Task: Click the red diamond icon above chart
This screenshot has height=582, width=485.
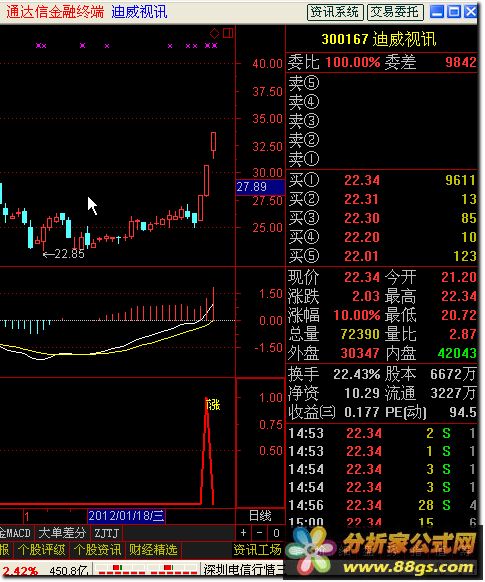Action: tap(214, 33)
